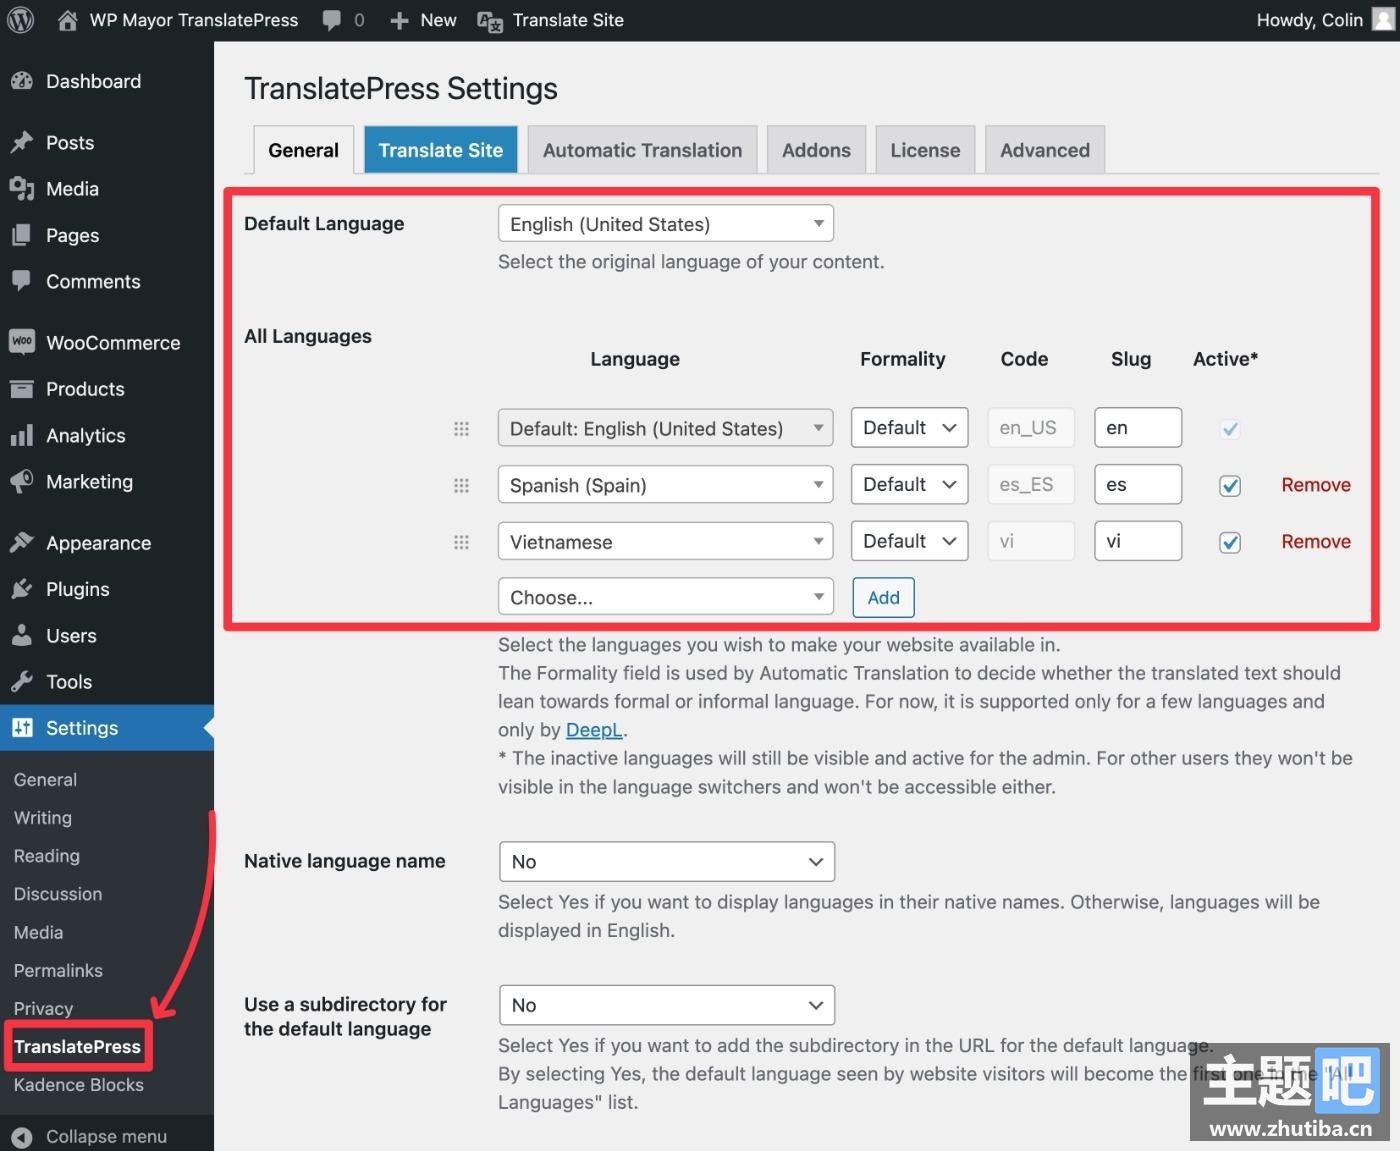Viewport: 1400px width, 1151px height.
Task: Click the Tools wrench icon
Action: (22, 682)
